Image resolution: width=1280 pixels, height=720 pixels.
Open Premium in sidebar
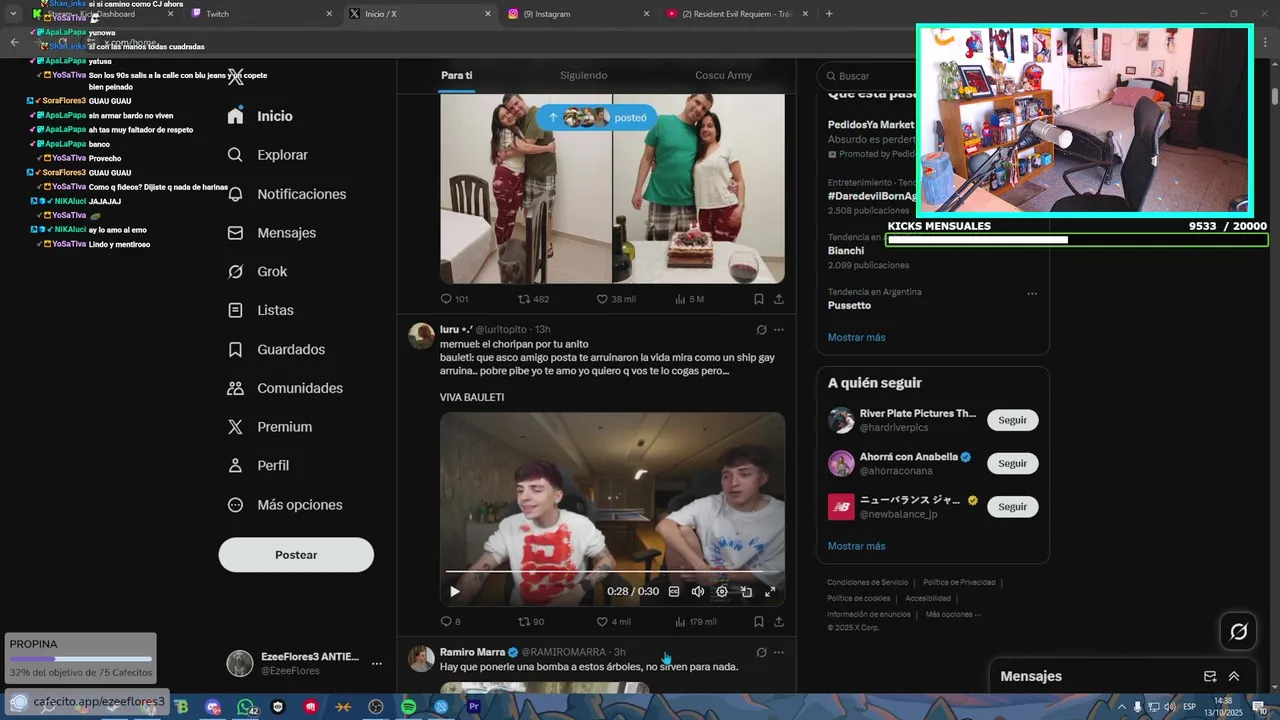269,427
